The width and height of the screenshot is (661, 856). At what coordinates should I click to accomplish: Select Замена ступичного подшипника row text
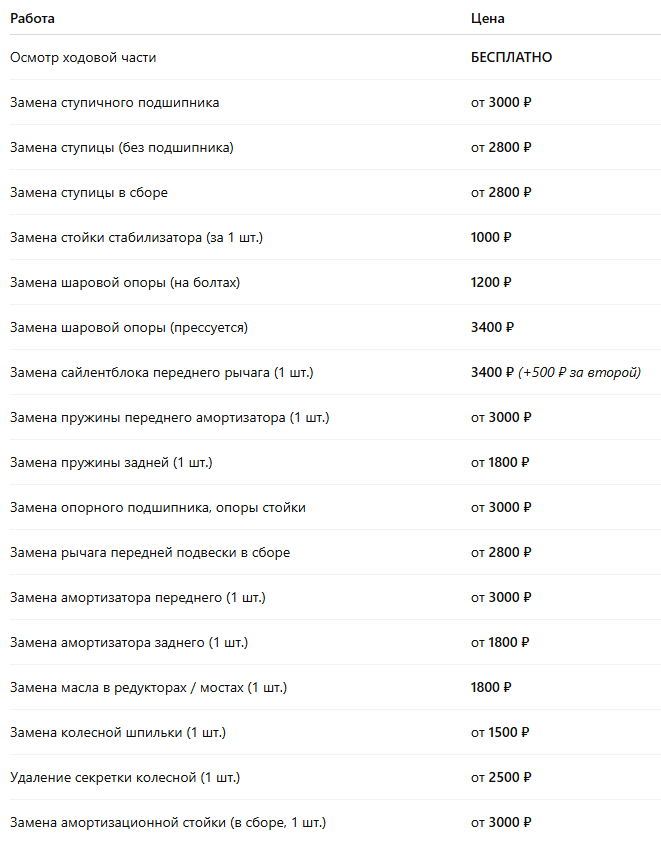click(x=115, y=103)
